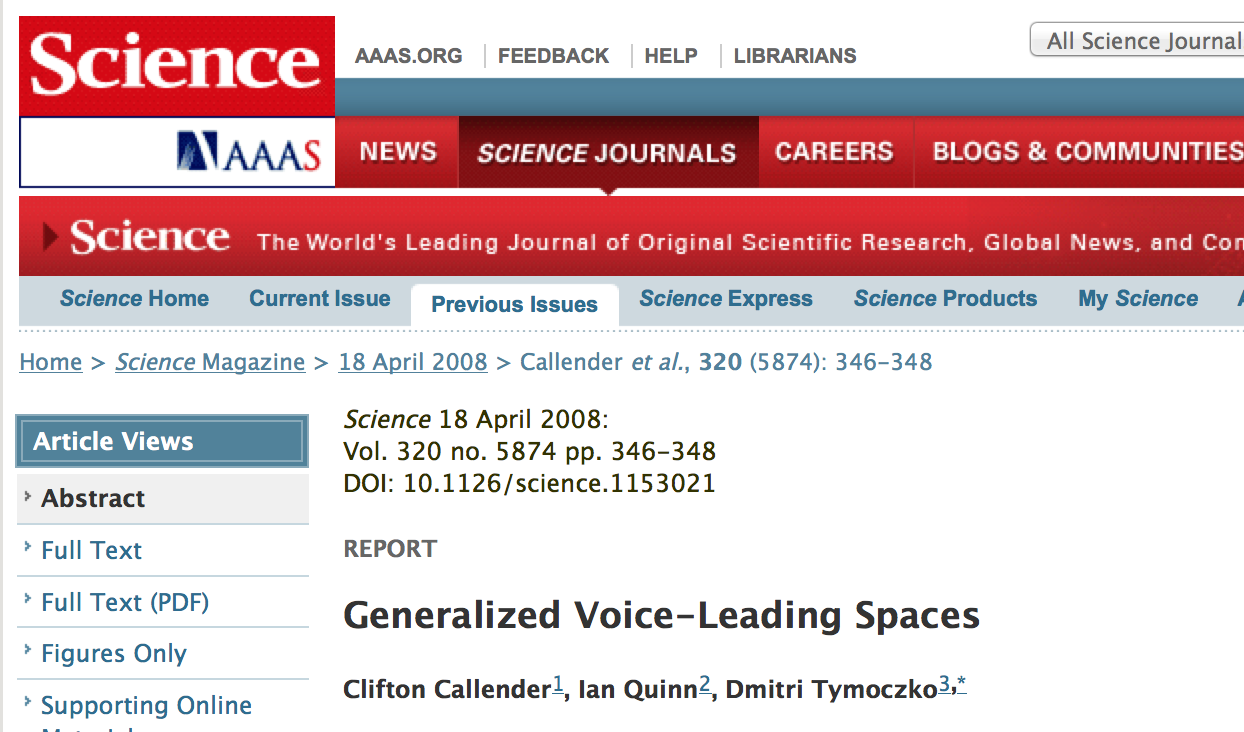
Task: Click the AAAS logo banner
Action: 249,152
